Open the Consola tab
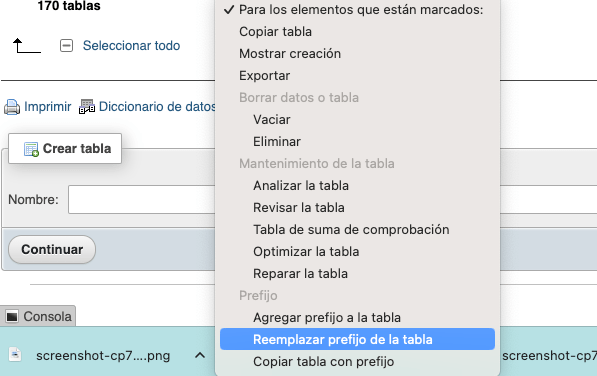 [x=38, y=316]
